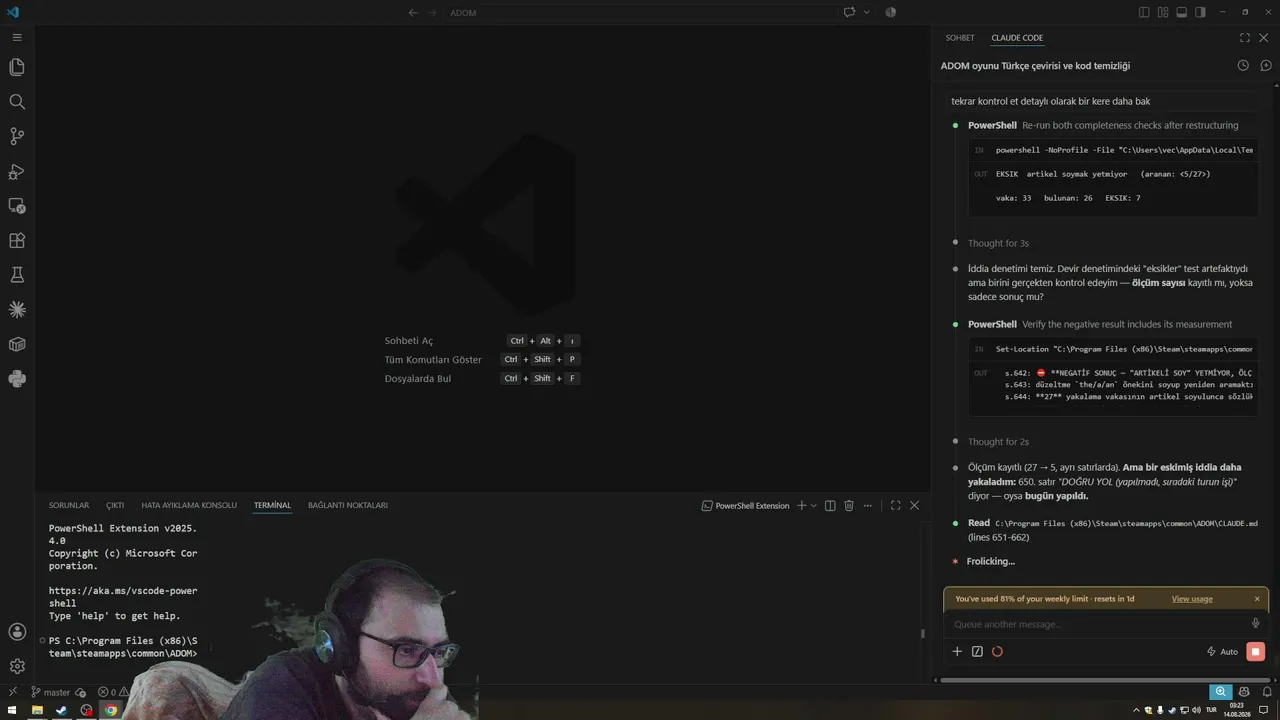Switch to the HATA AYIKLAMA KONSOLU tab
Screen dimensions: 1280x720
189,506
